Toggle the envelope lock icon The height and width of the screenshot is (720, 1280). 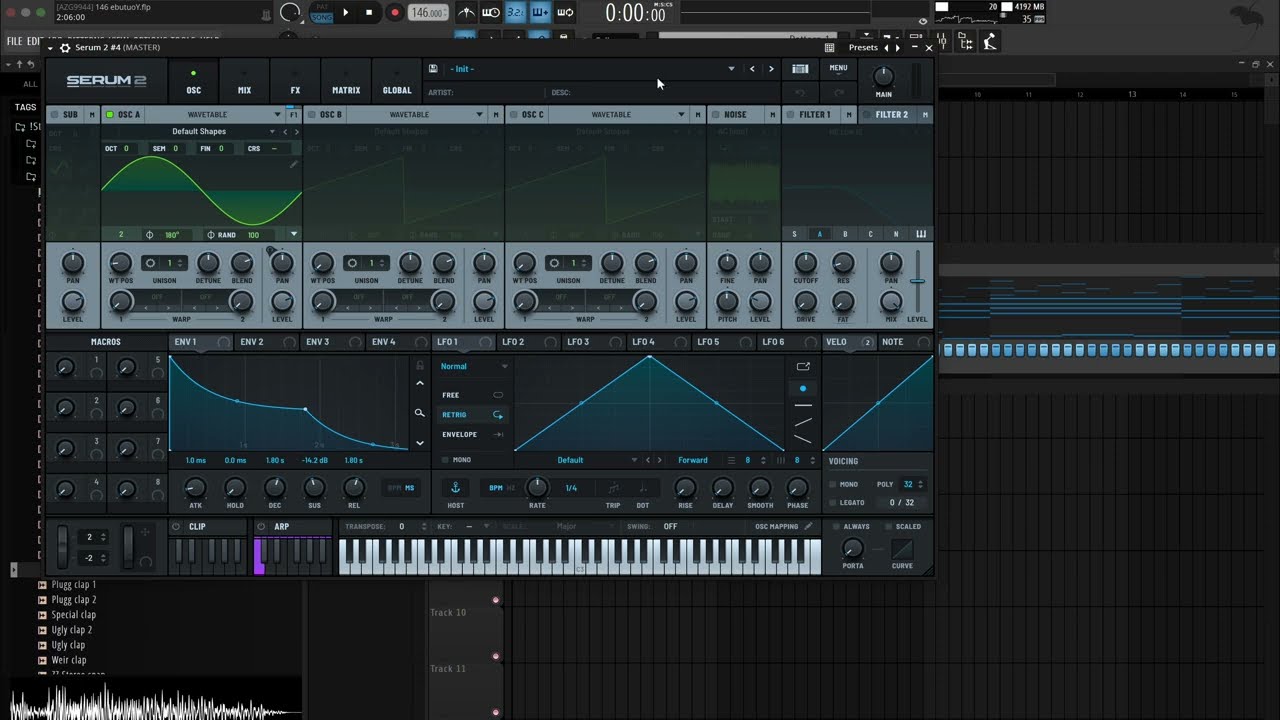coord(420,366)
